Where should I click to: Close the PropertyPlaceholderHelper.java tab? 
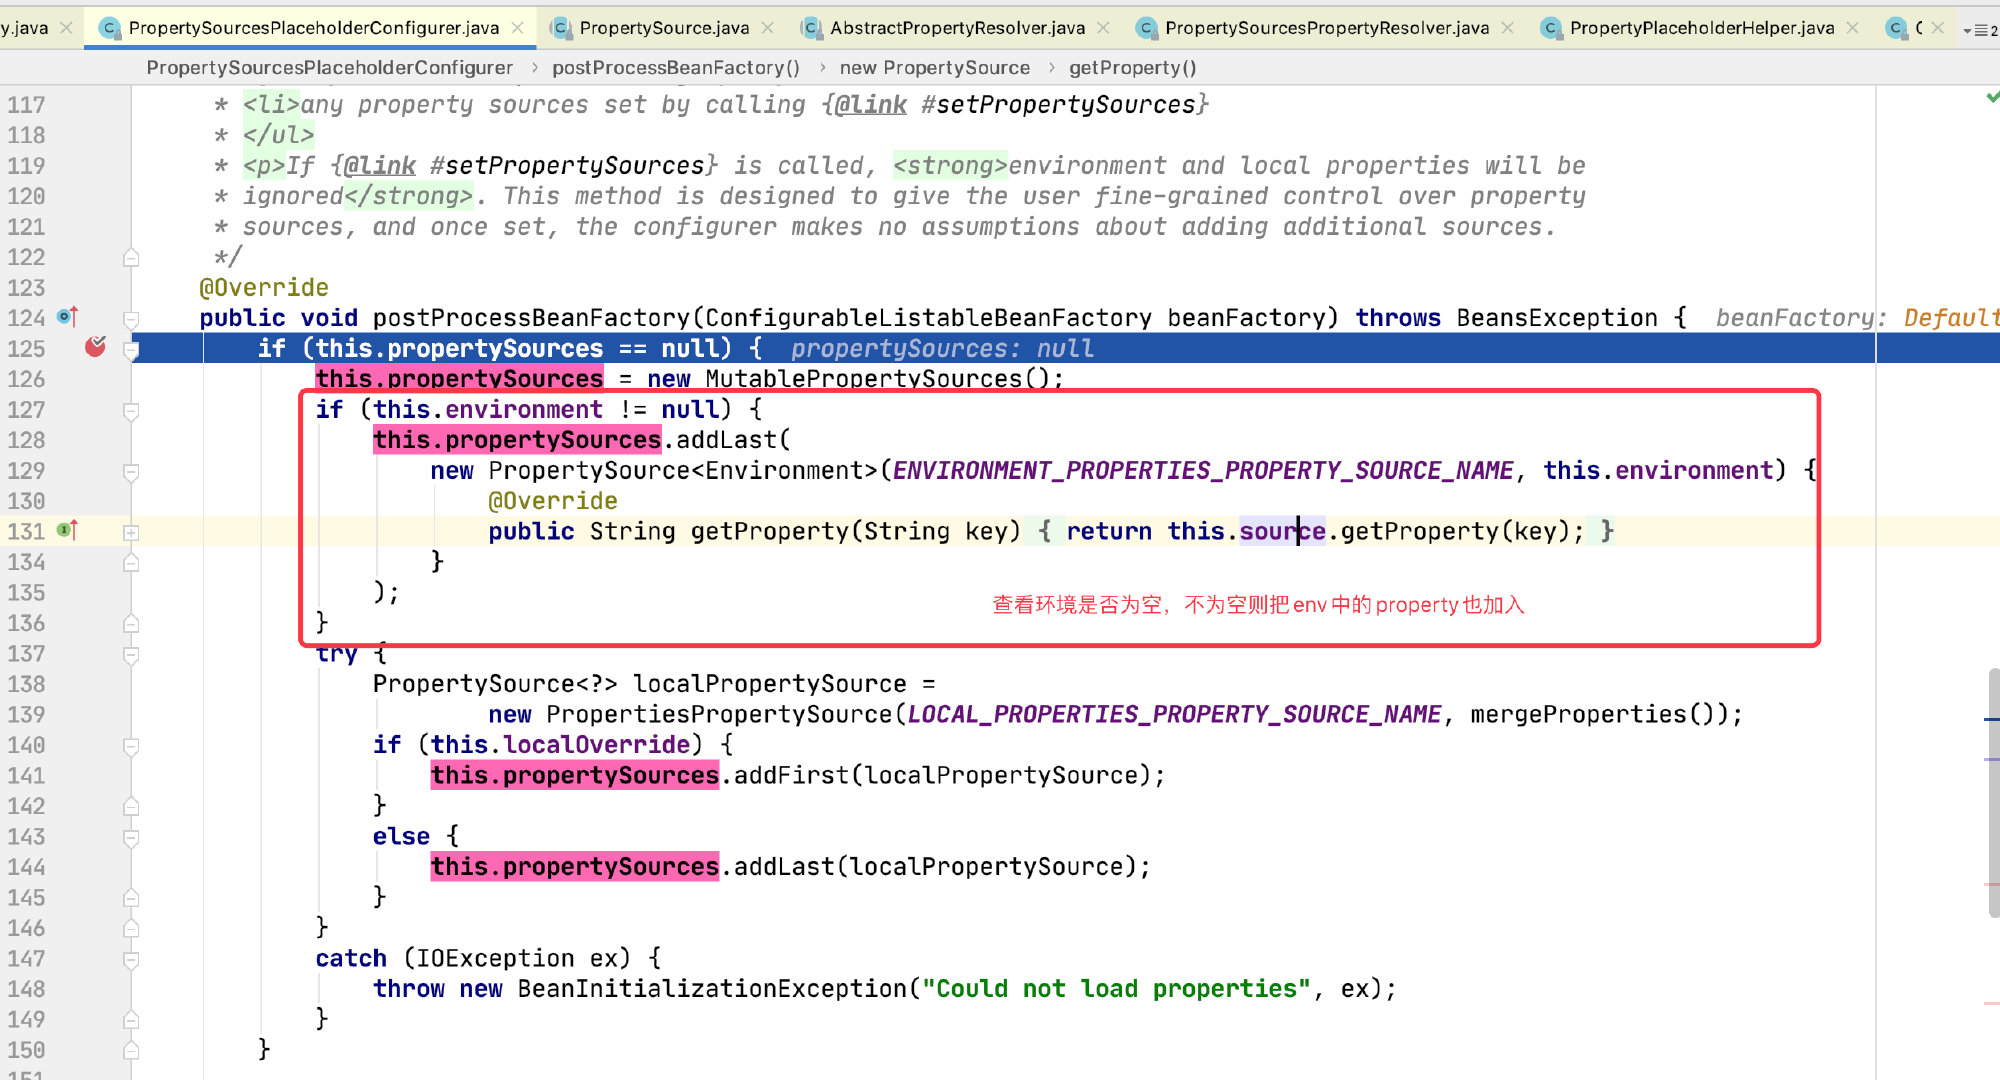coord(1852,28)
